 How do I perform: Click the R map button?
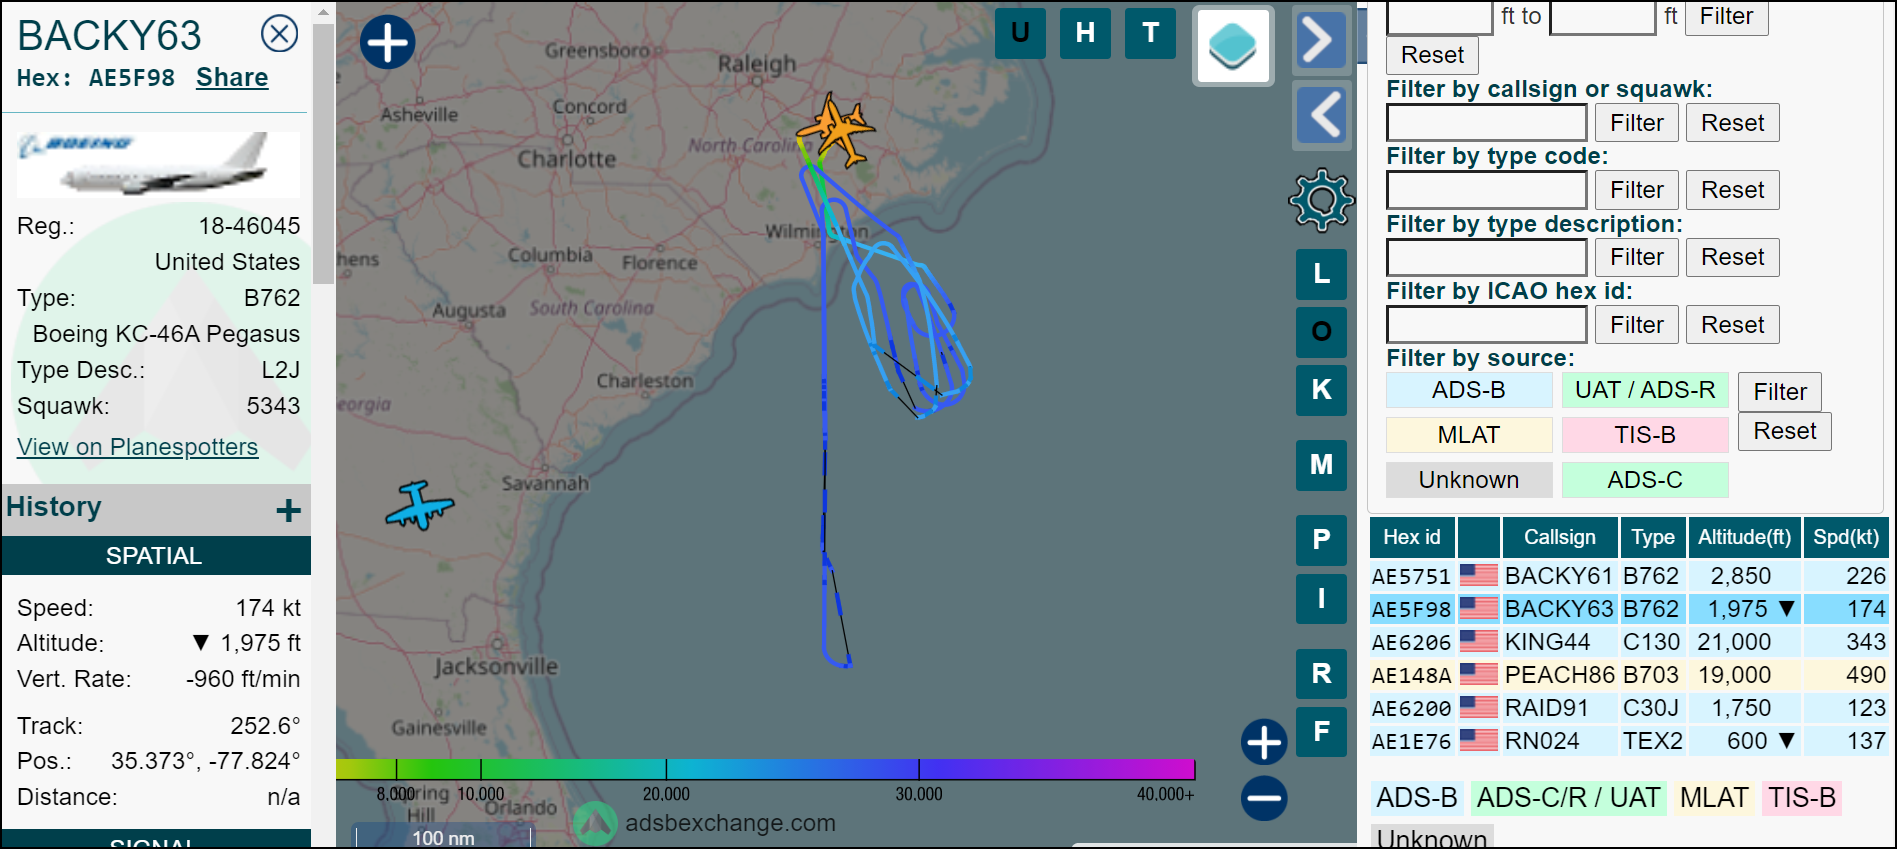1321,674
